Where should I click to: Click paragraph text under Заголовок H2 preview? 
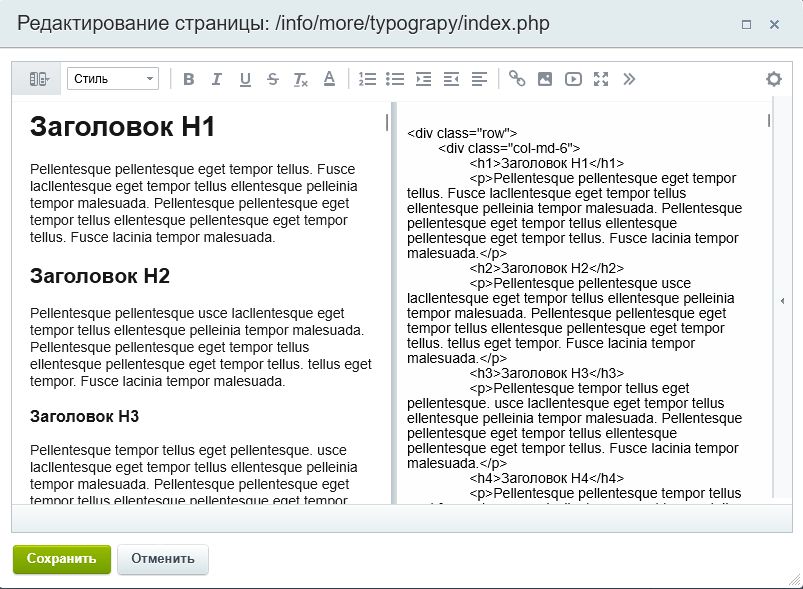click(201, 347)
